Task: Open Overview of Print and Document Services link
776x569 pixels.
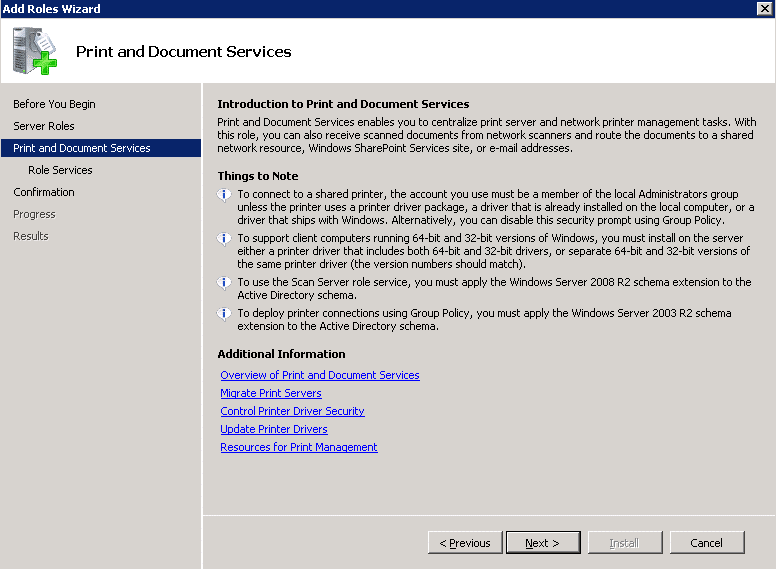Action: [x=320, y=375]
